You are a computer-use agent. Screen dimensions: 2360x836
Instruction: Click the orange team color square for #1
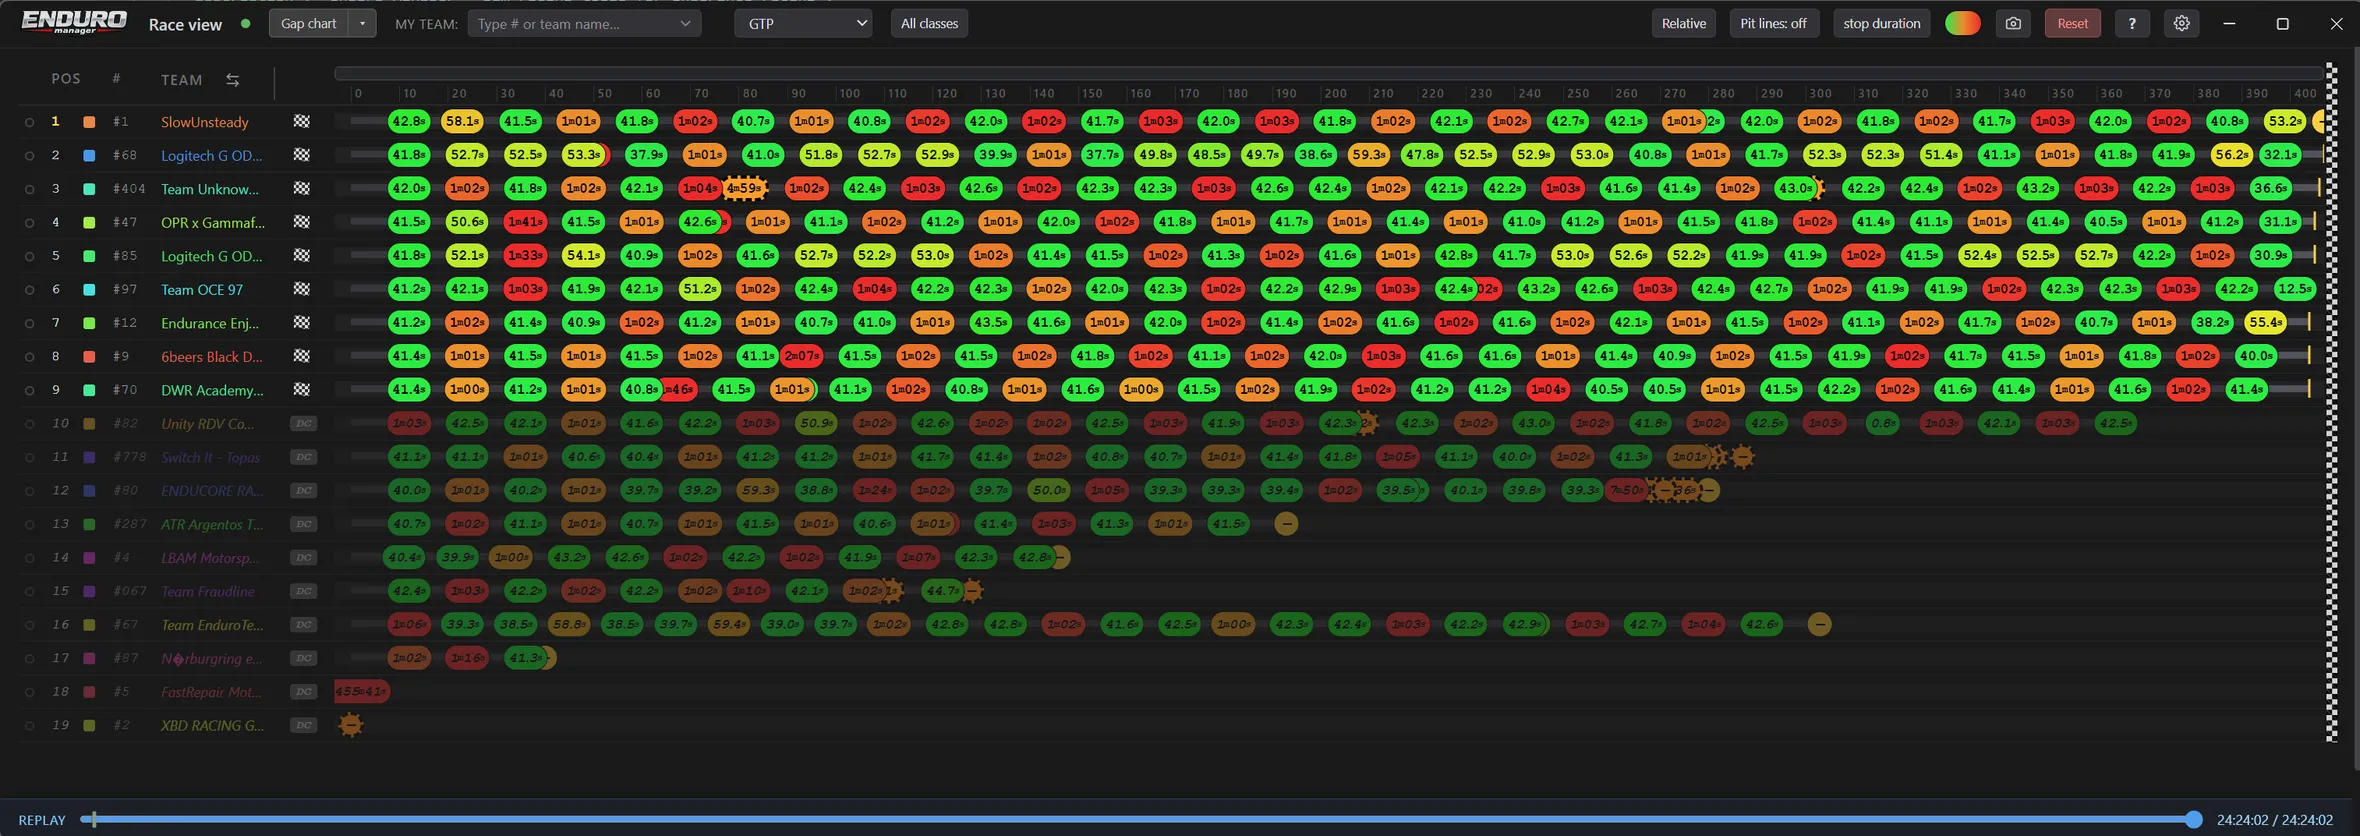pos(89,122)
